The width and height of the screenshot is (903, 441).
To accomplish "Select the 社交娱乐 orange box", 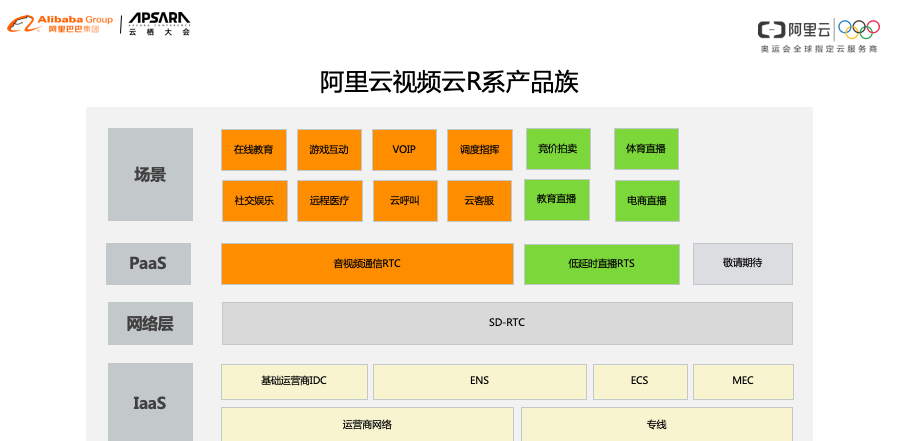I will pyautogui.click(x=255, y=201).
